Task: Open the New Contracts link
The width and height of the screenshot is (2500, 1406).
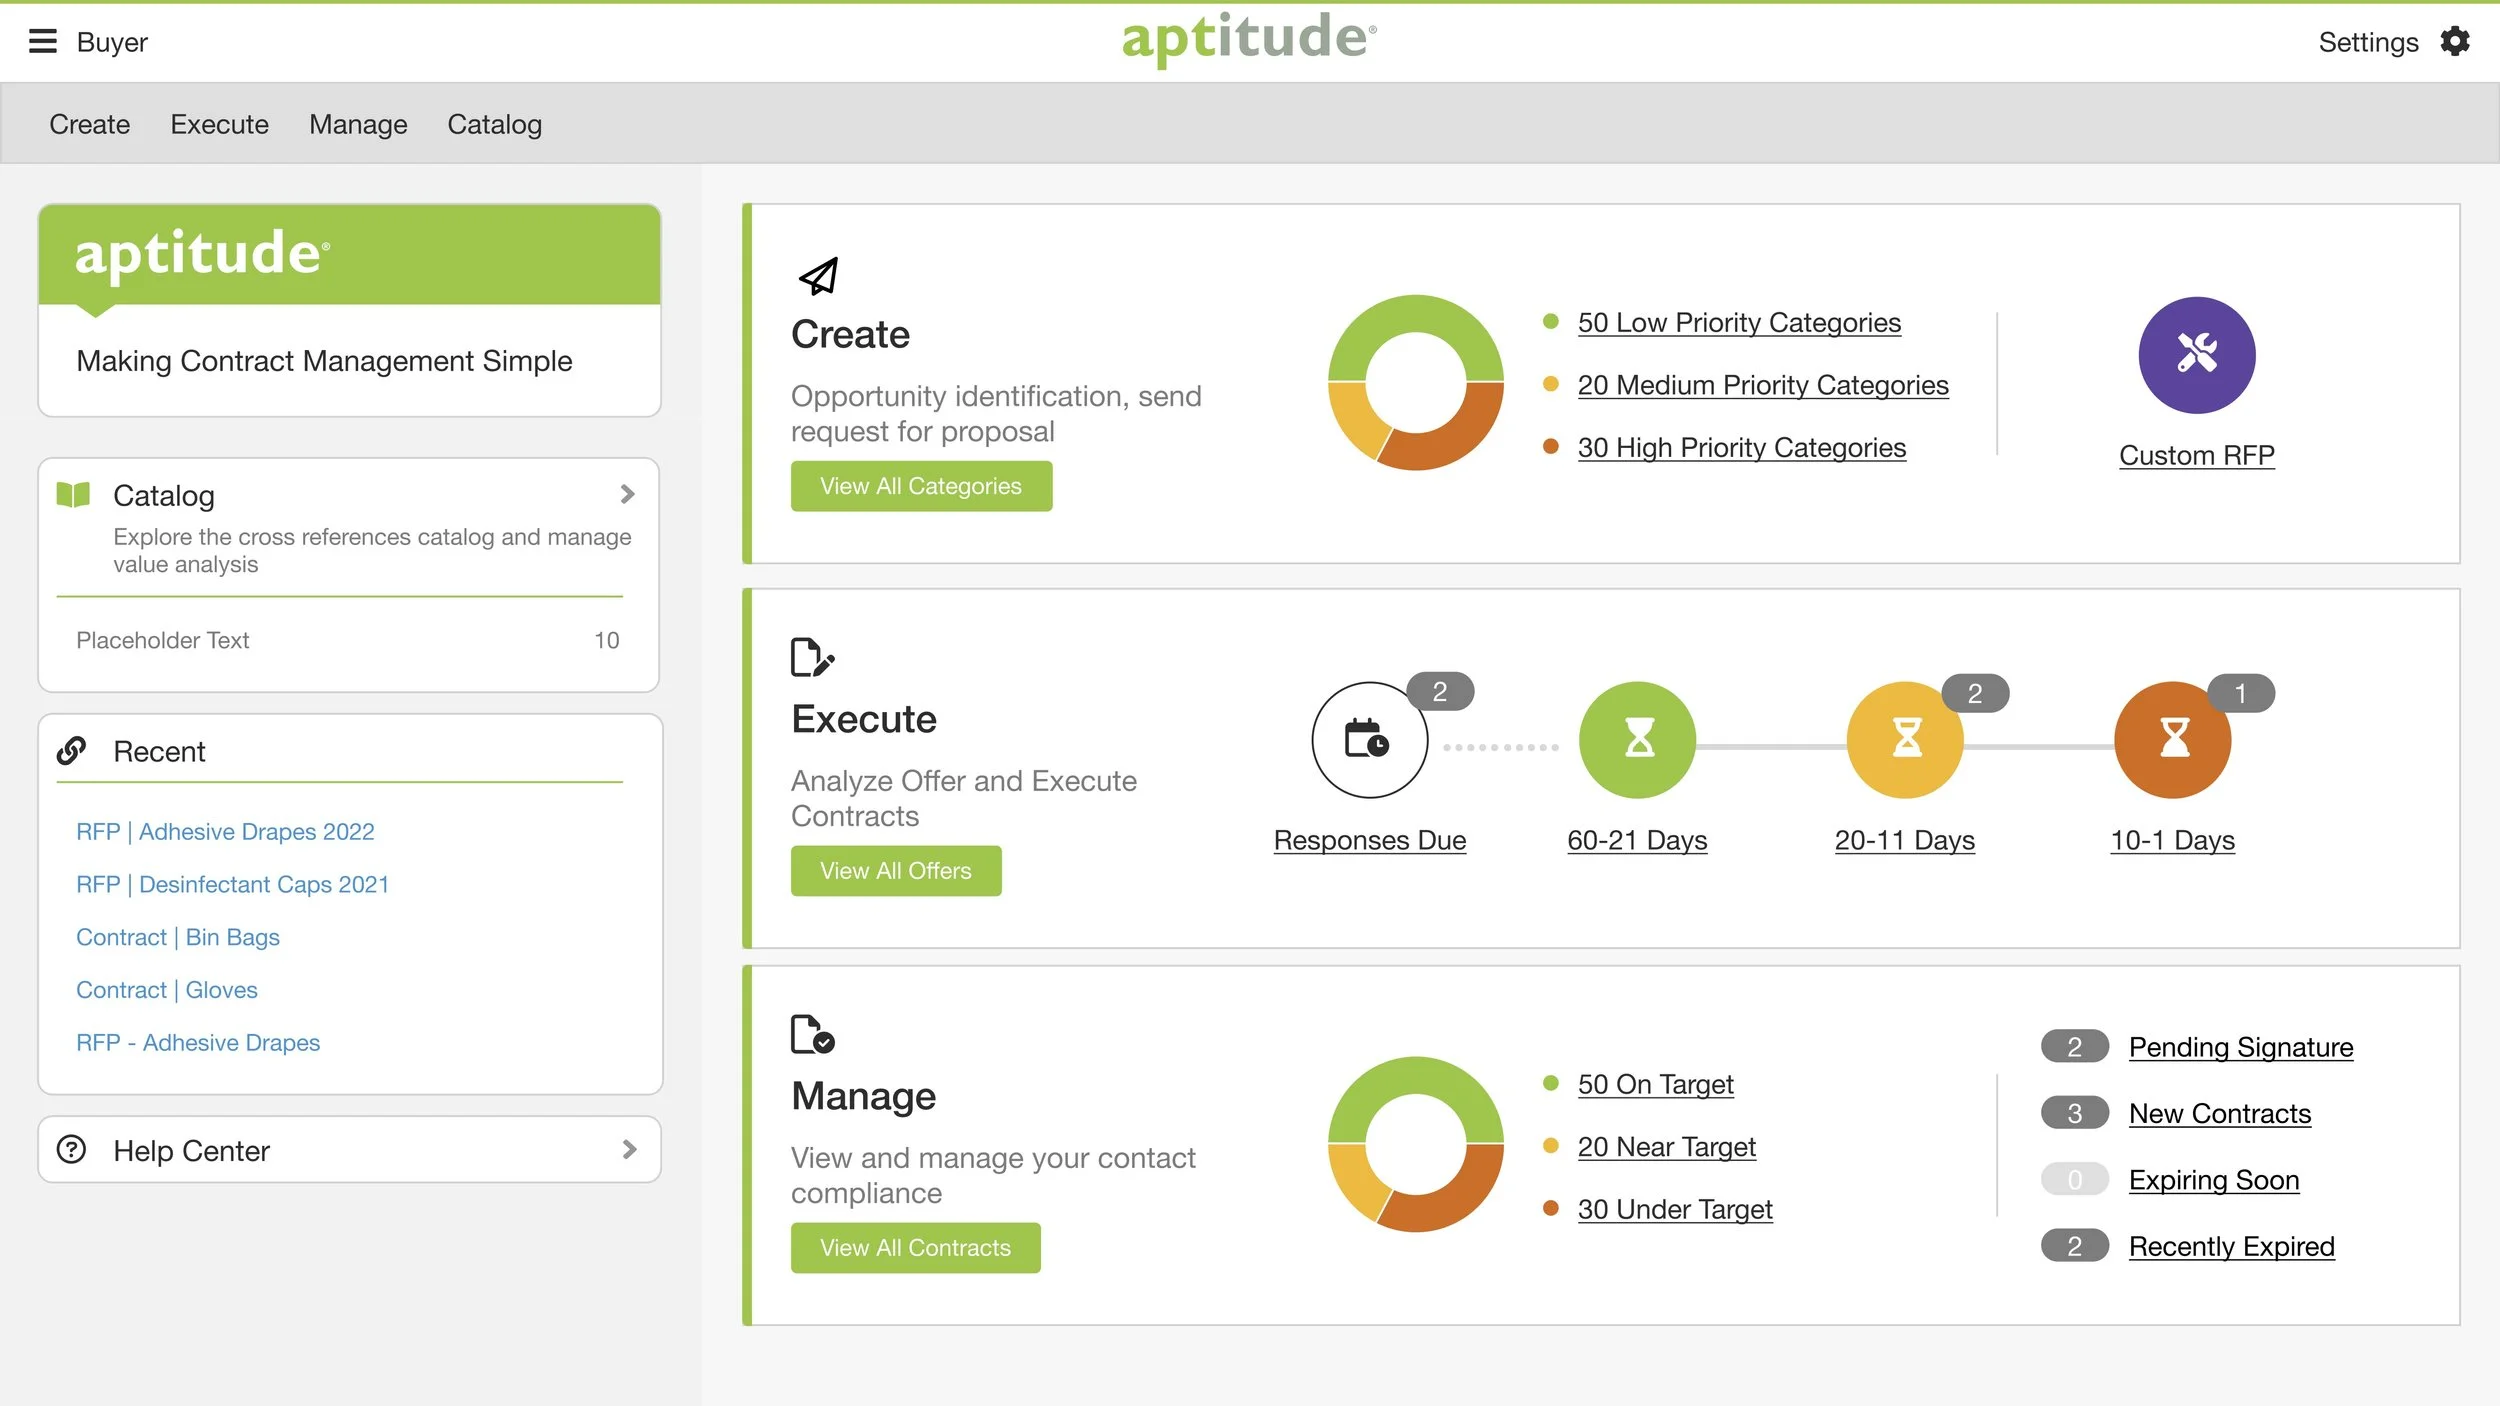Action: pos(2219,1113)
